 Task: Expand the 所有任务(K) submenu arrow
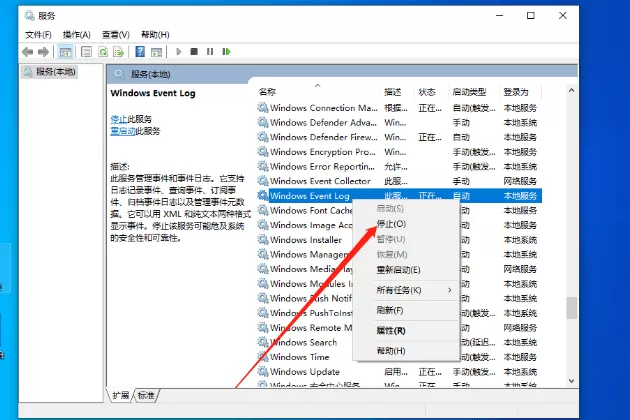pos(450,290)
